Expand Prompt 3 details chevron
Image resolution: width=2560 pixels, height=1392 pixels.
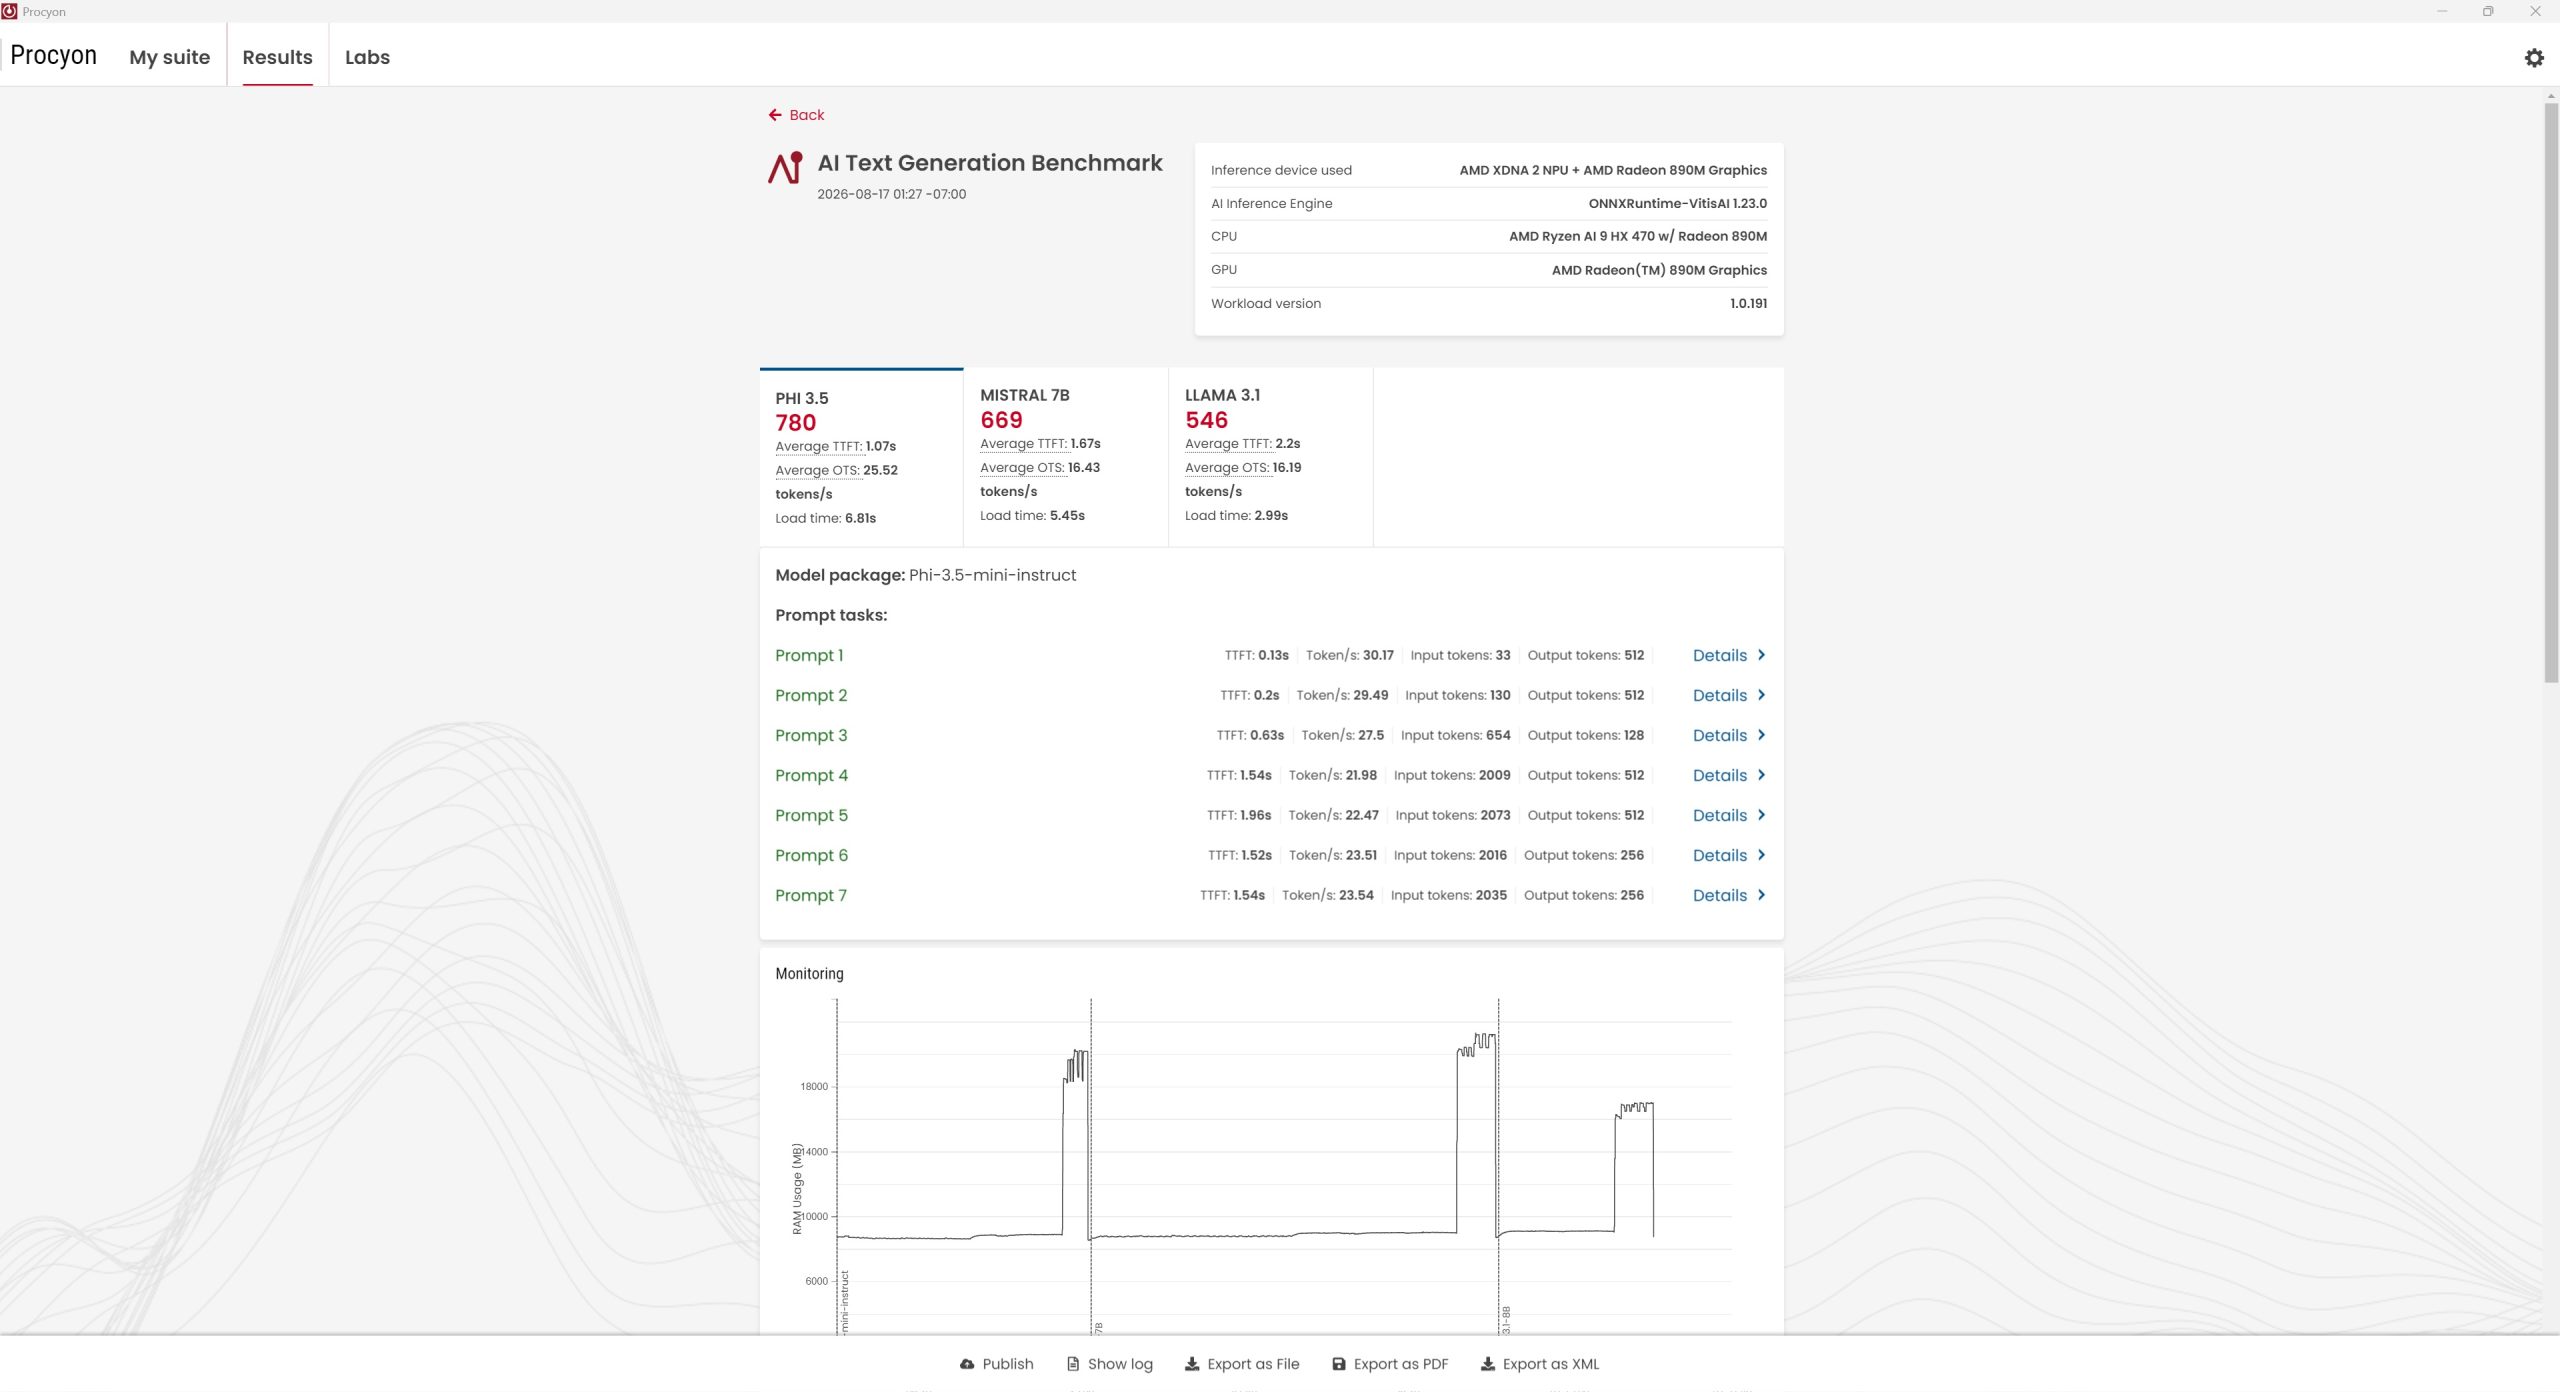click(1761, 735)
